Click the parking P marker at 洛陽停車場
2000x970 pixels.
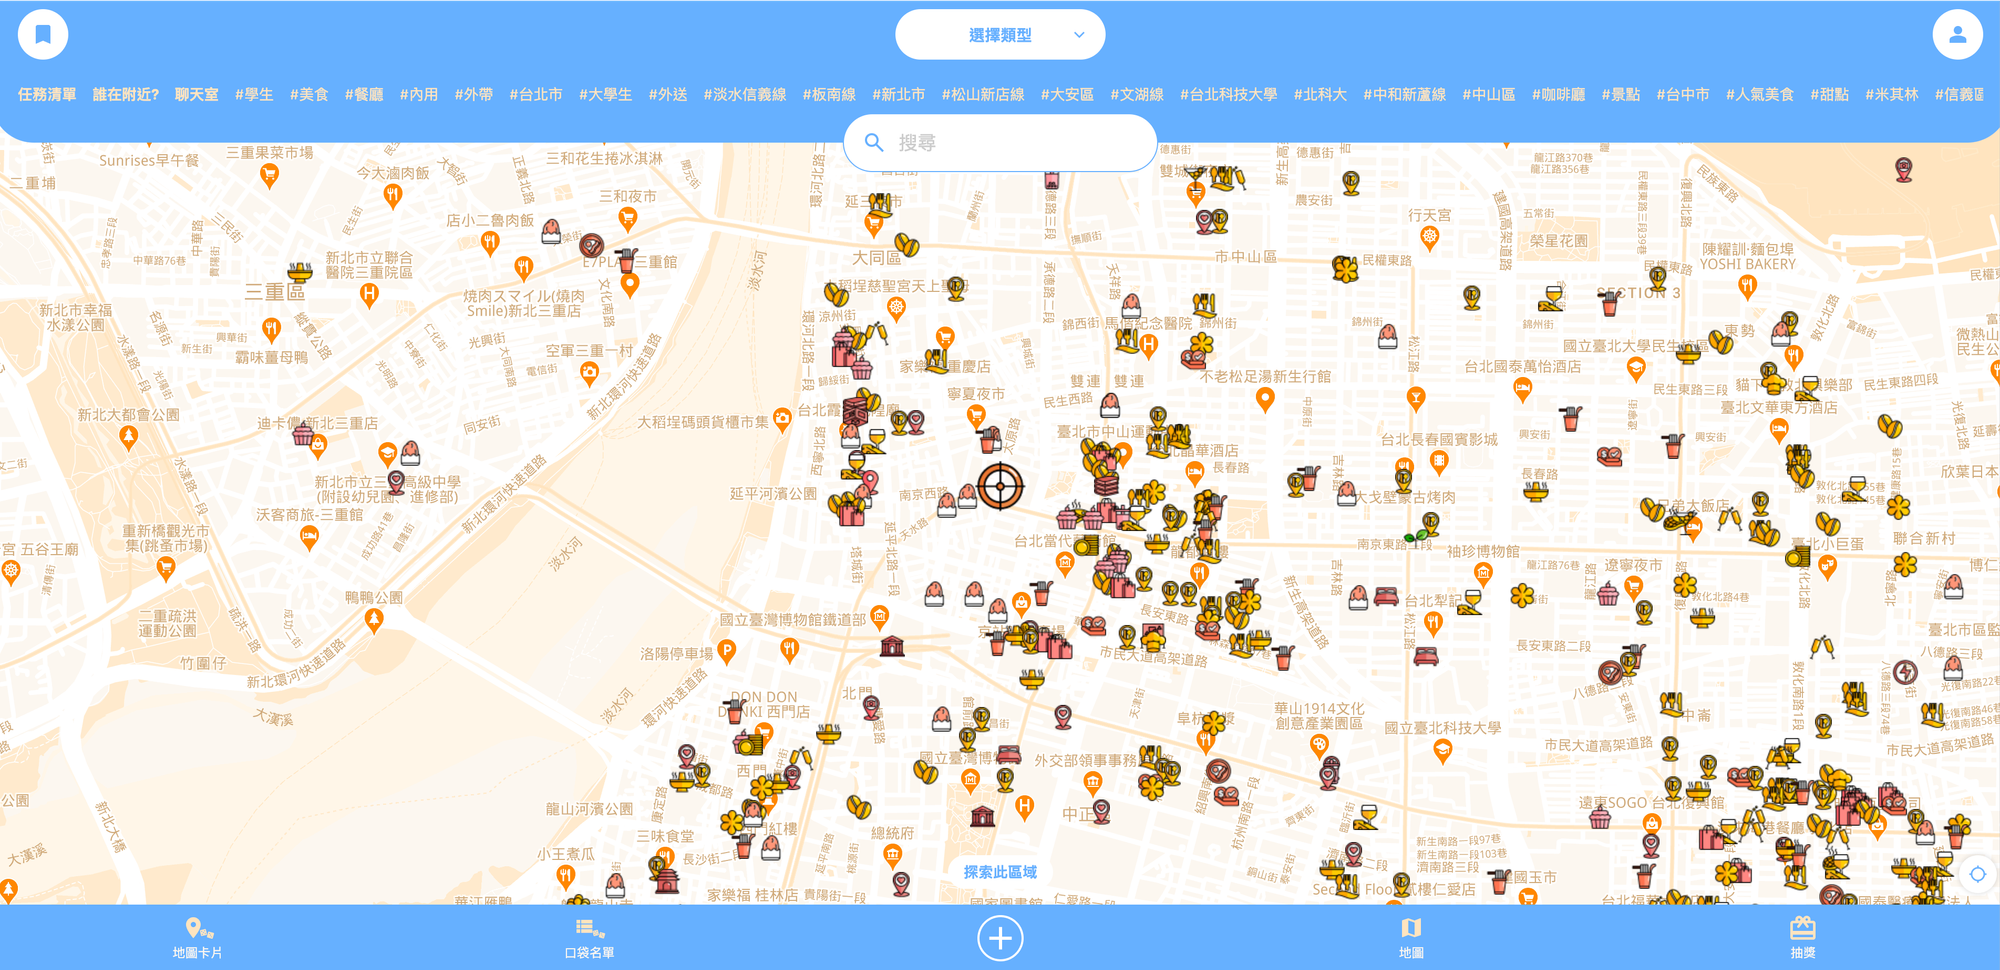coord(728,651)
